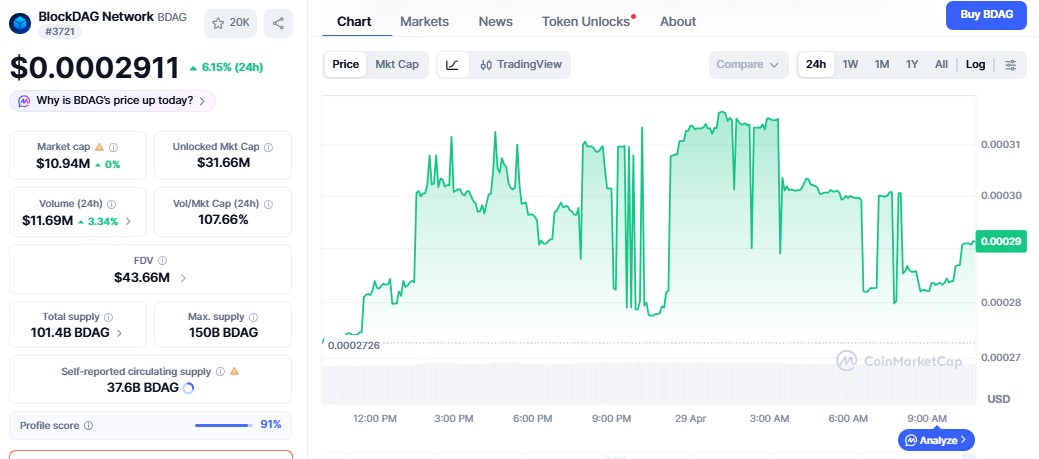1039x459 pixels.
Task: Click info icon beside Volume (24h)
Action: [x=111, y=204]
